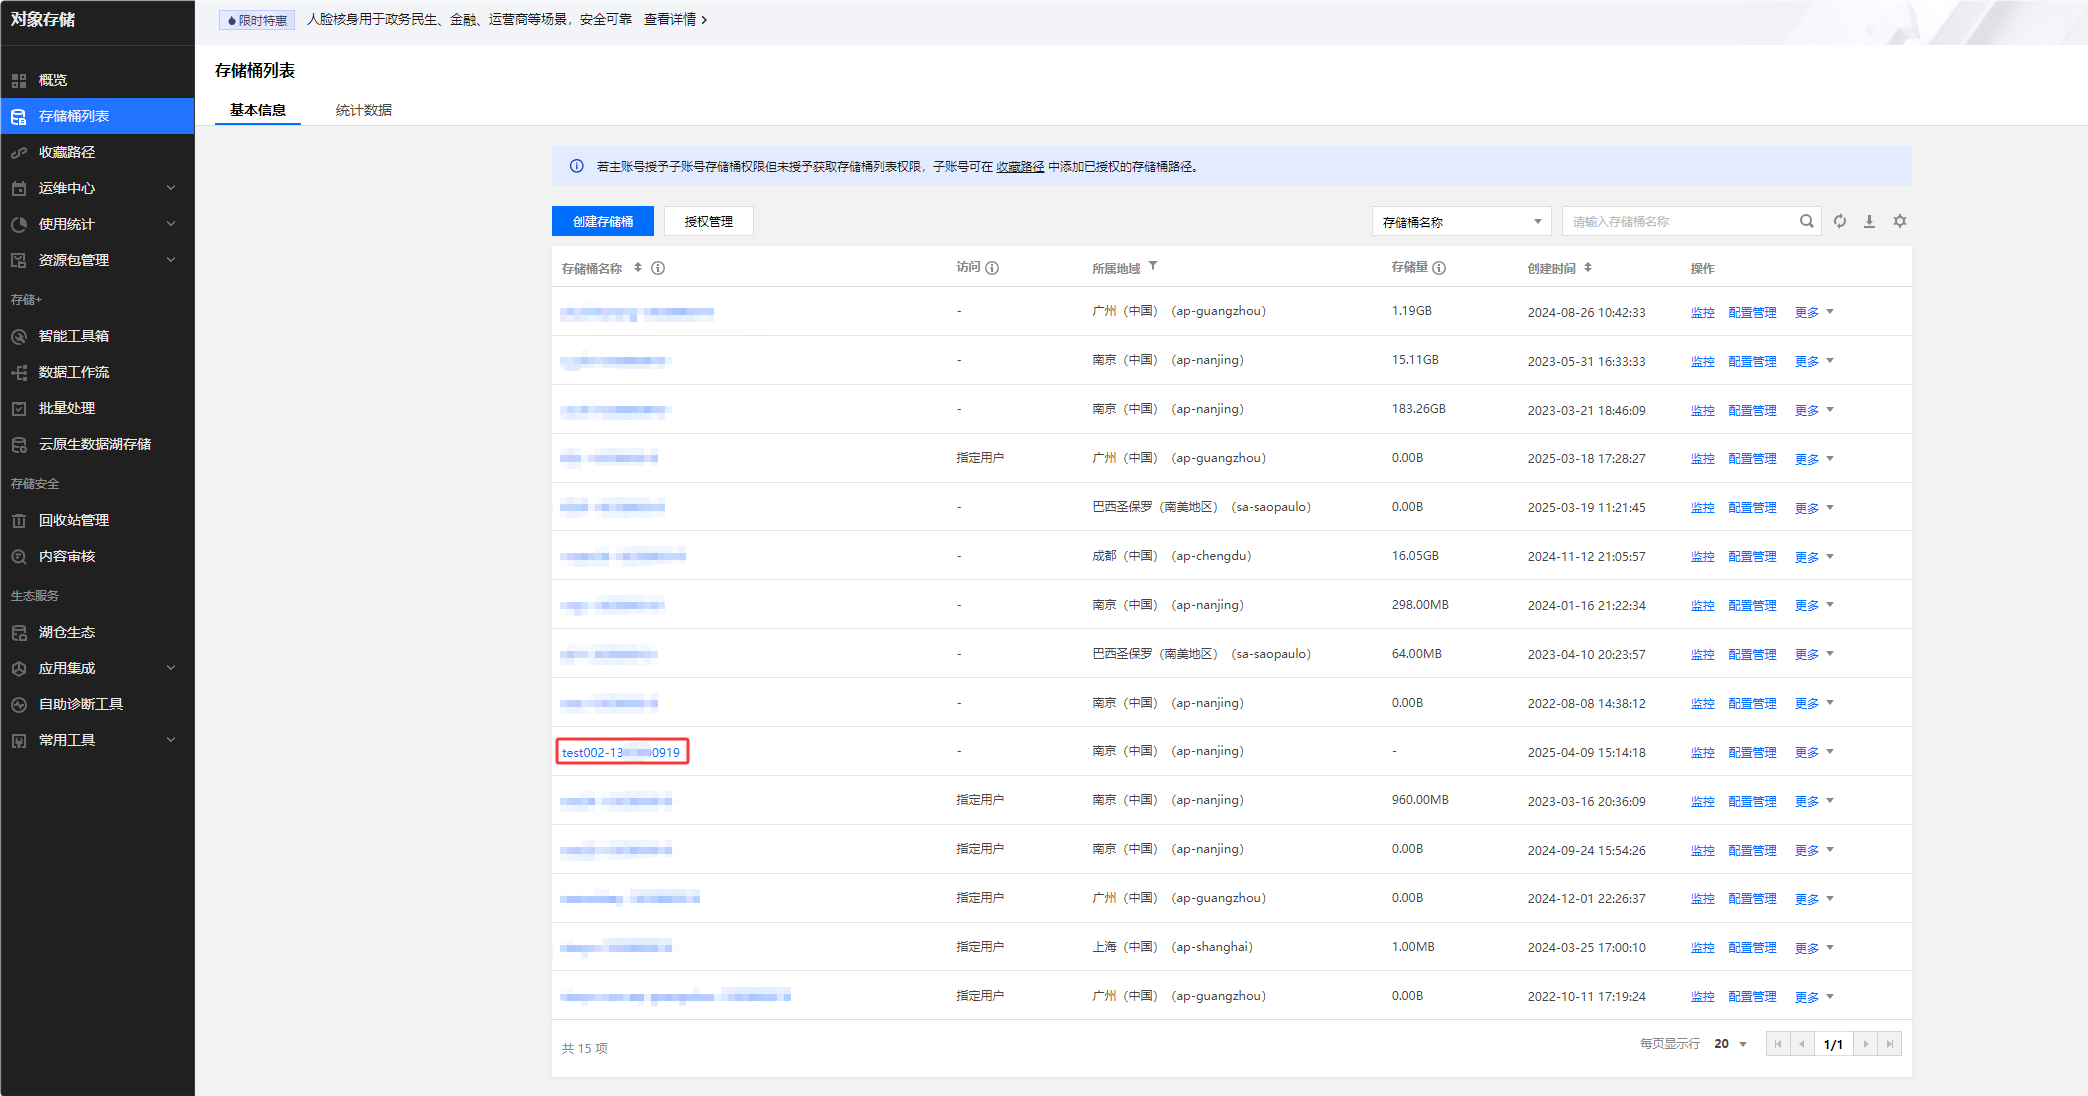This screenshot has width=2088, height=1096.
Task: Click the 收藏路径 link icon in sidebar
Action: click(x=19, y=152)
